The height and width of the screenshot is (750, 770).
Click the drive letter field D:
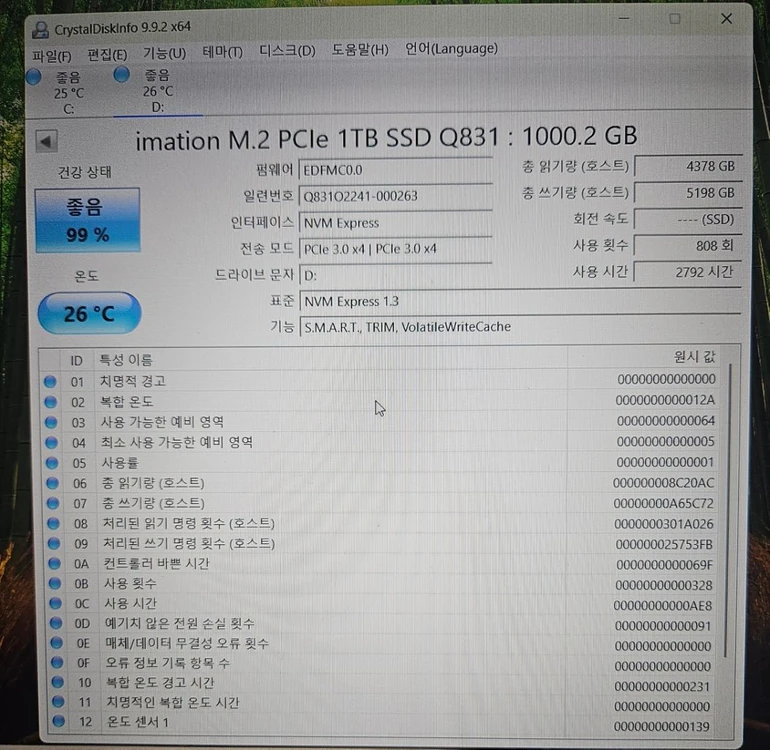395,275
